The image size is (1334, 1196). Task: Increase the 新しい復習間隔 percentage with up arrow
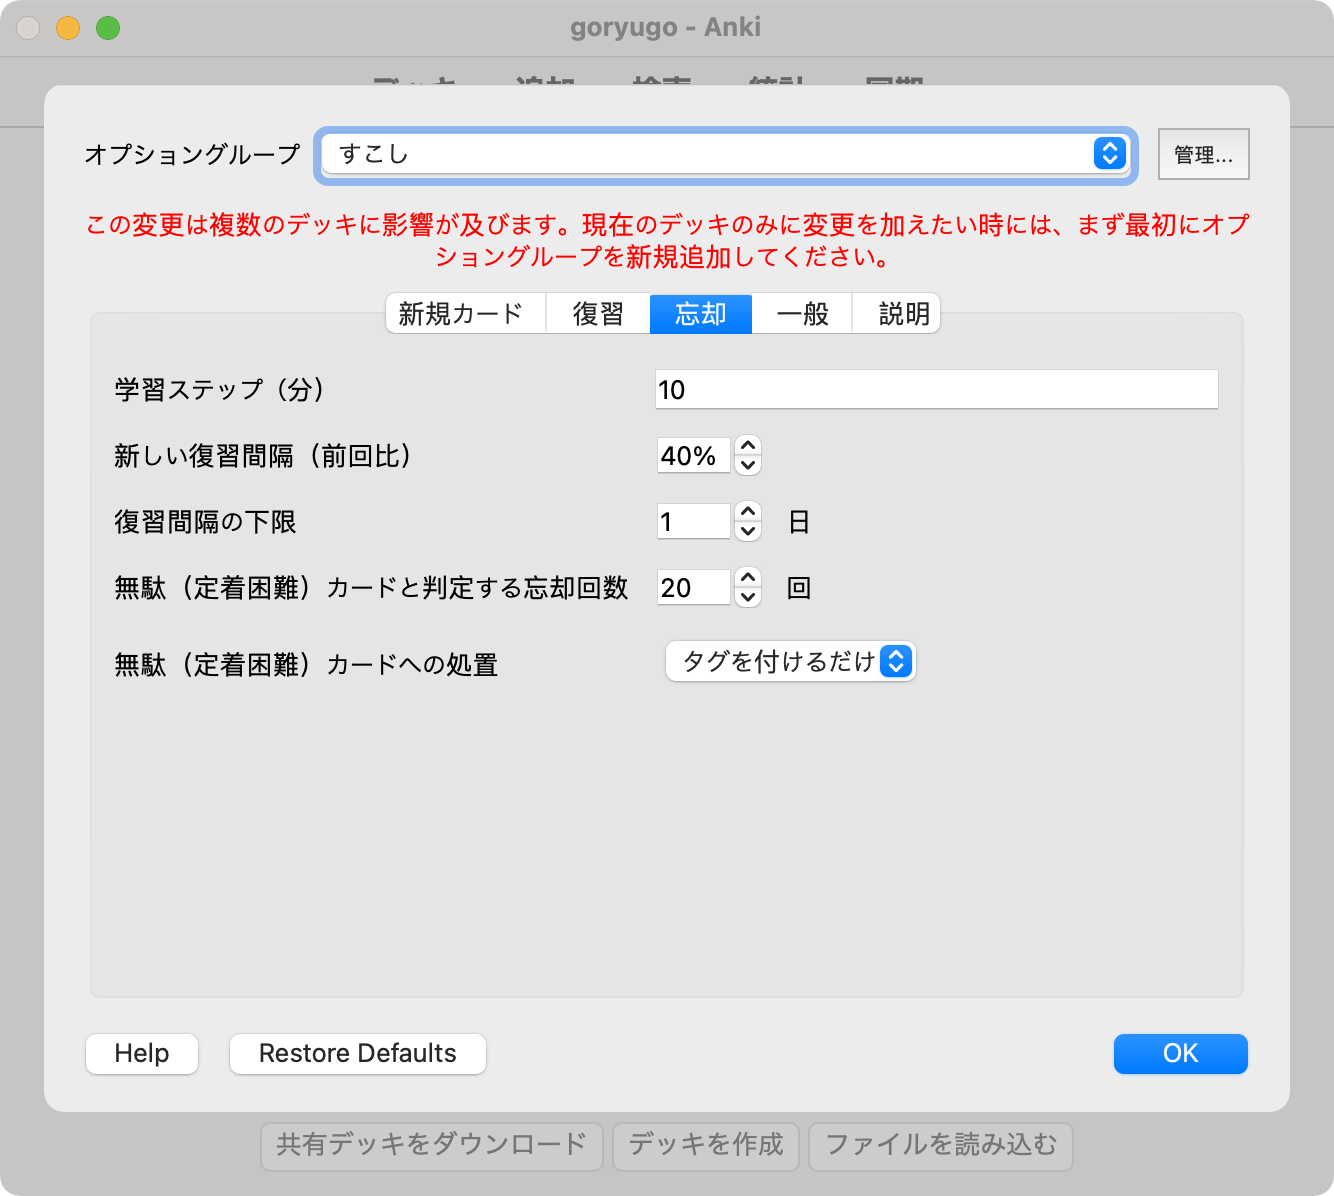point(748,446)
